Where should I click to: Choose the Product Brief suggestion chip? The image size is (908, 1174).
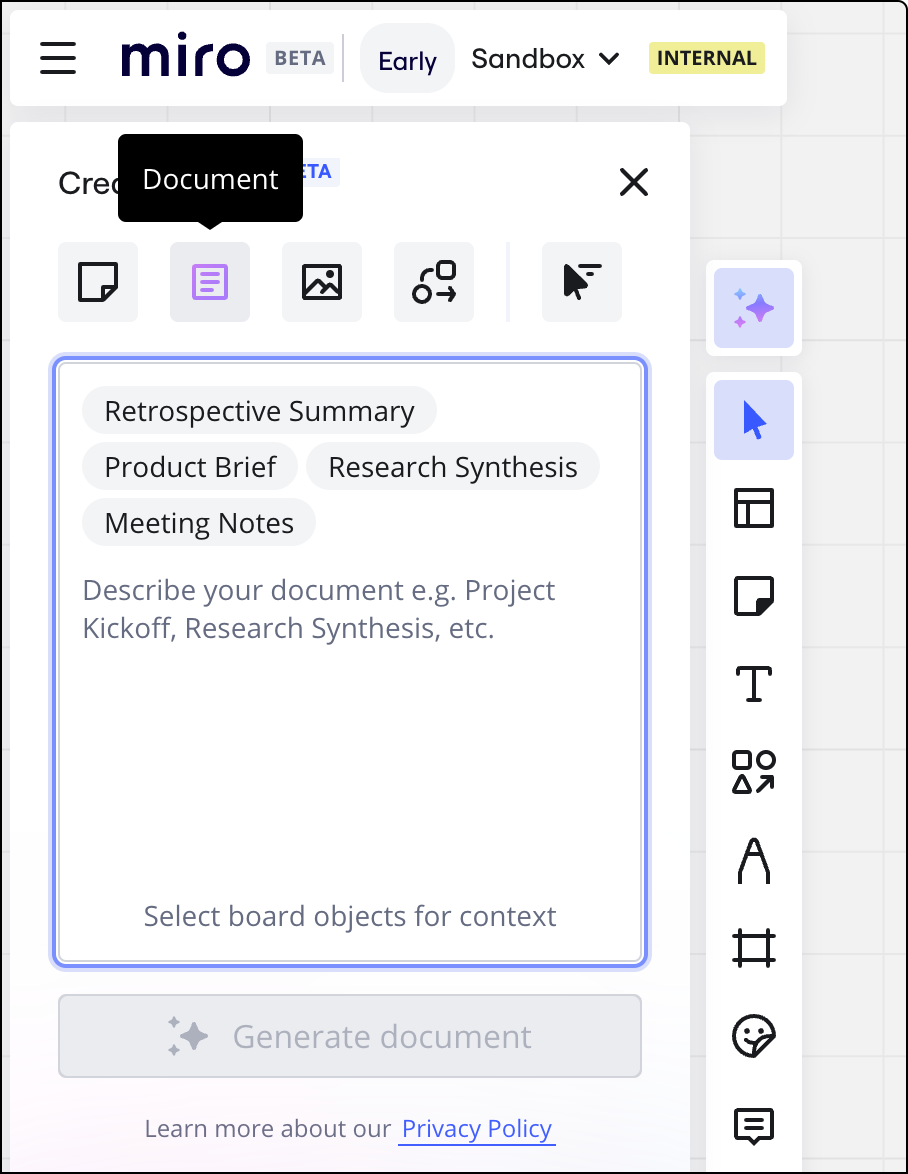(x=190, y=466)
